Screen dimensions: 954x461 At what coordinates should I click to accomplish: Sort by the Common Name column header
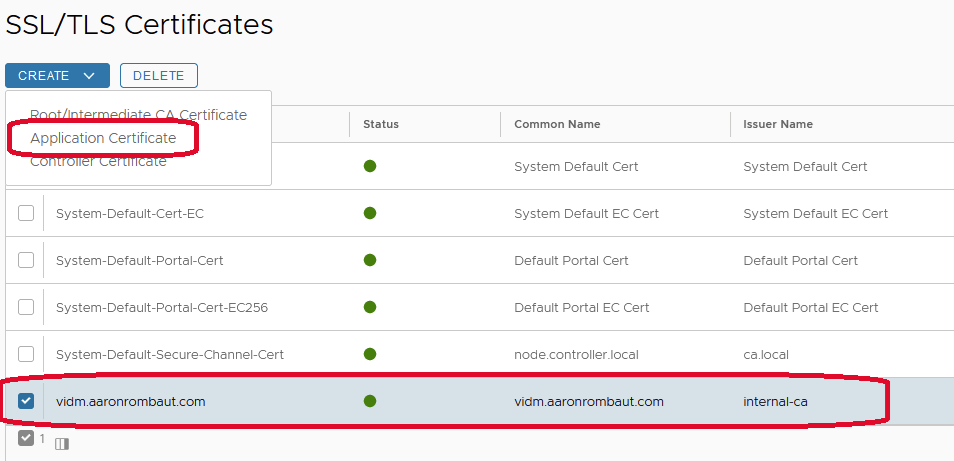pyautogui.click(x=557, y=124)
